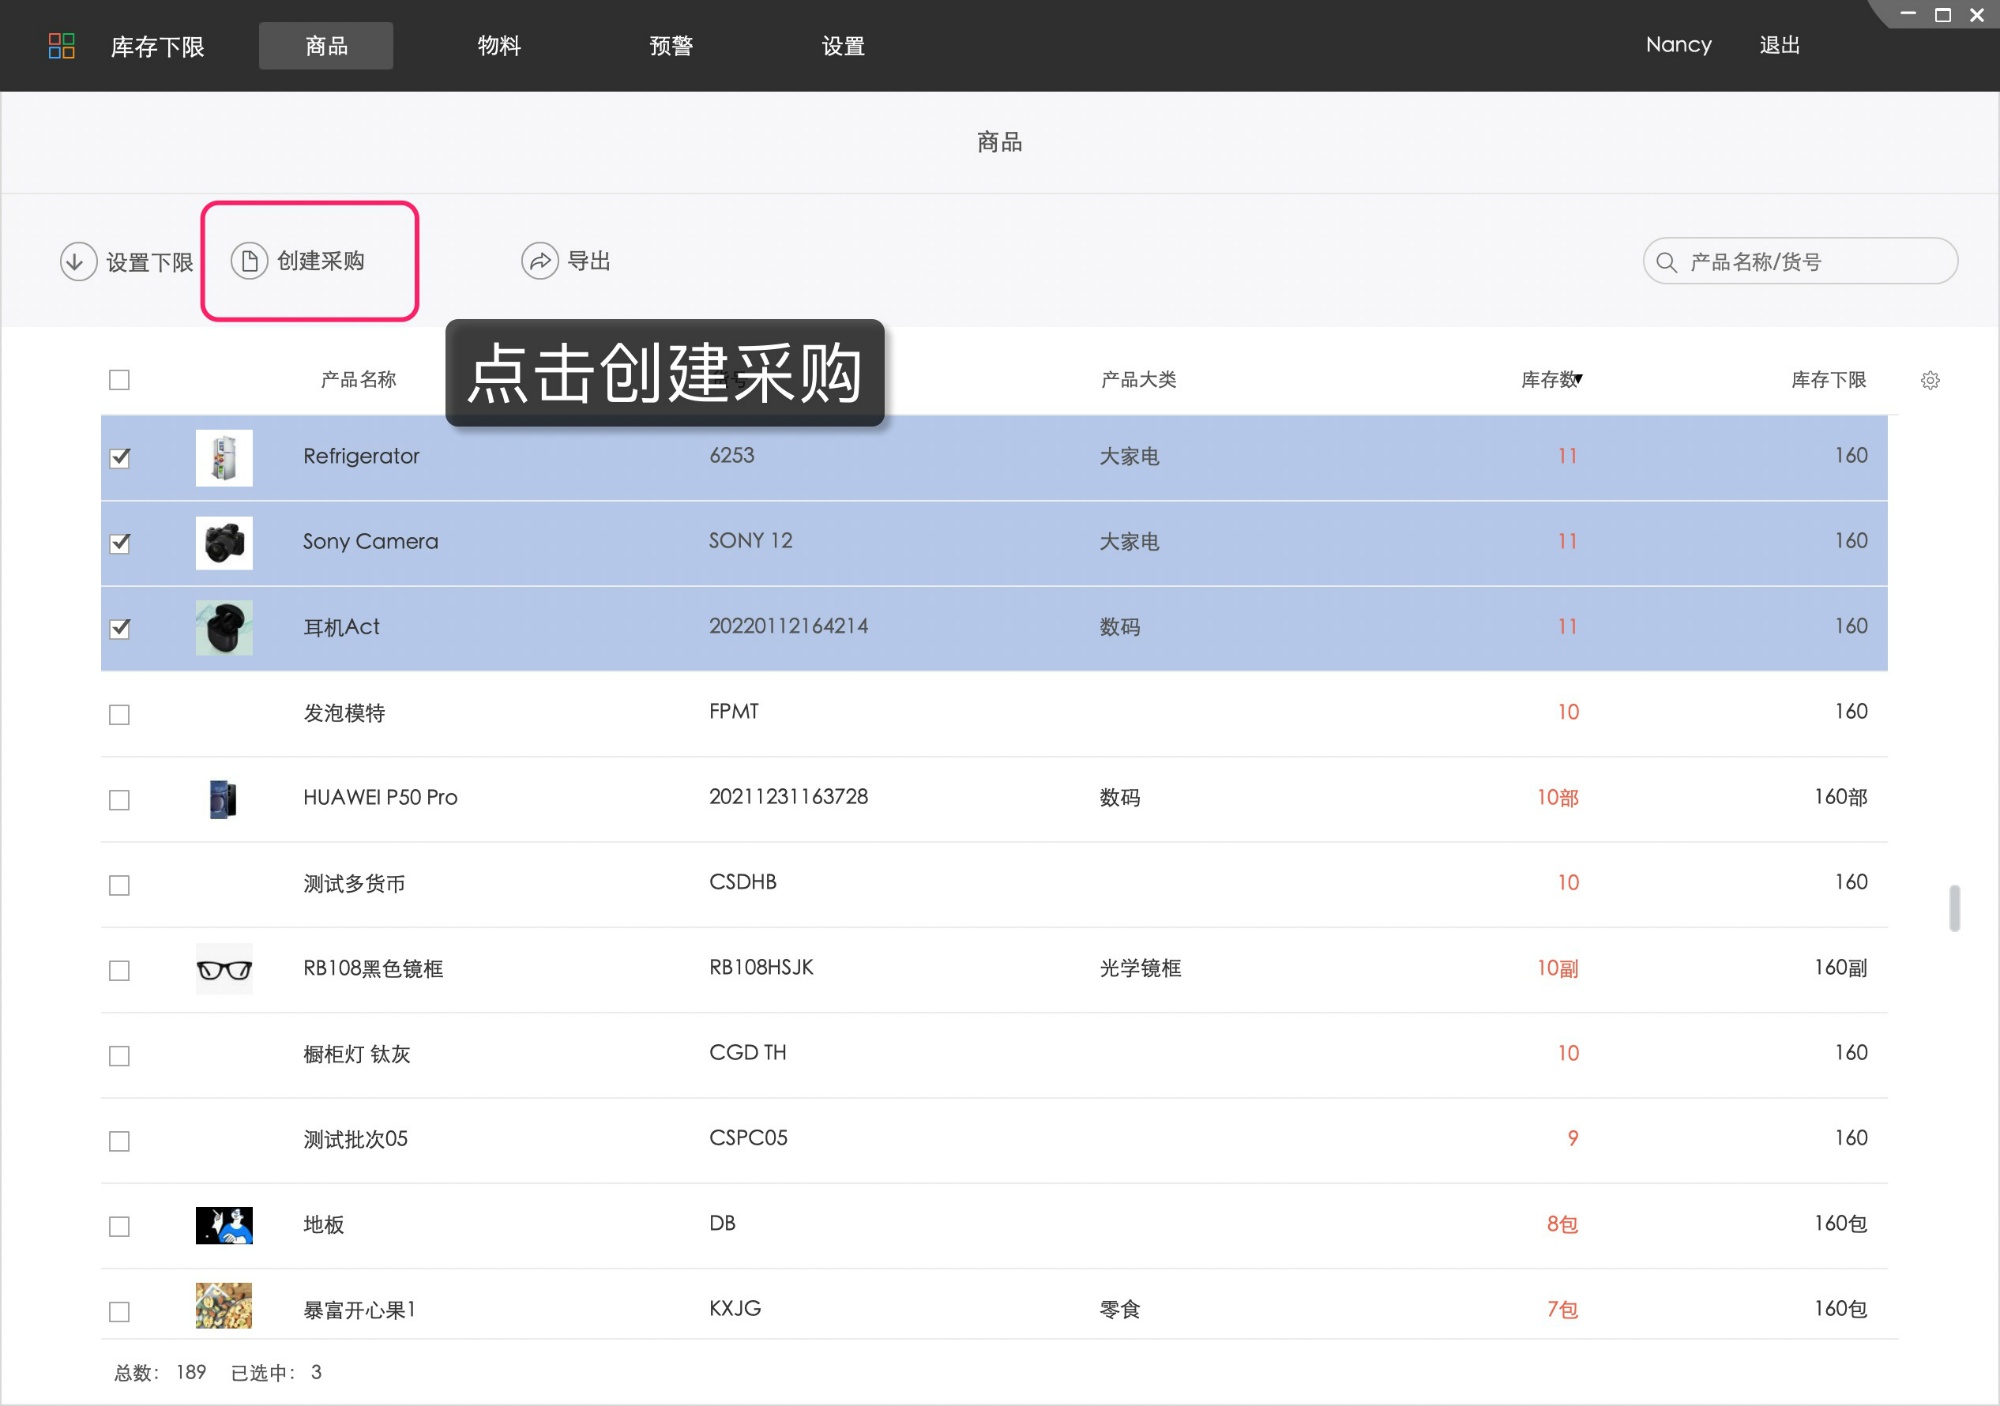Uncheck the 耳机Act row checkbox

(x=120, y=628)
